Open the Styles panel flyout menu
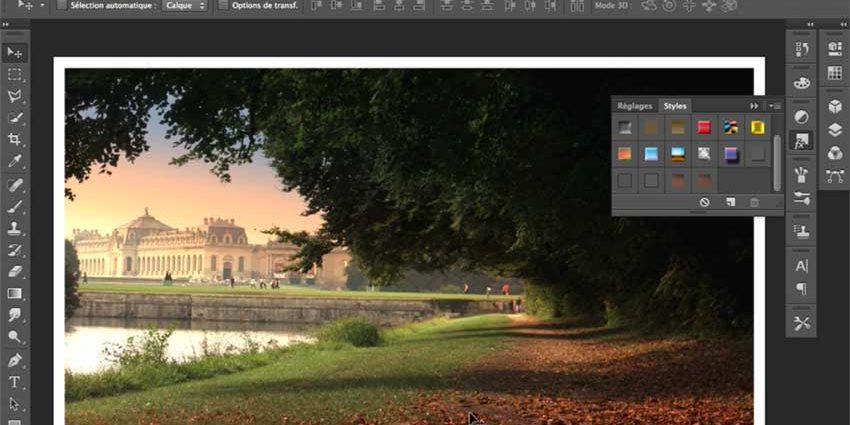850x425 pixels. tap(774, 106)
